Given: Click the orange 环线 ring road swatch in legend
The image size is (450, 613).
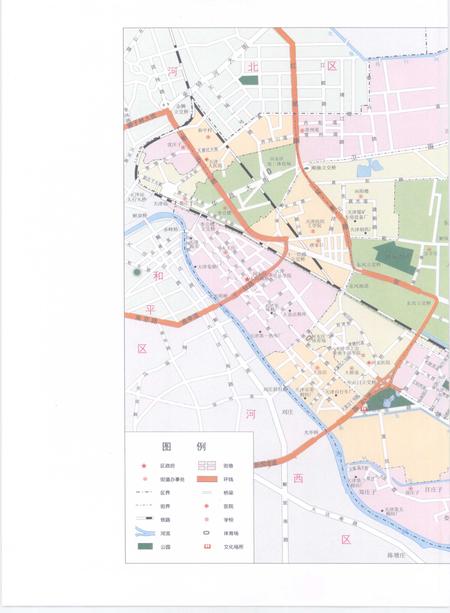Looking at the screenshot, I should tap(207, 479).
